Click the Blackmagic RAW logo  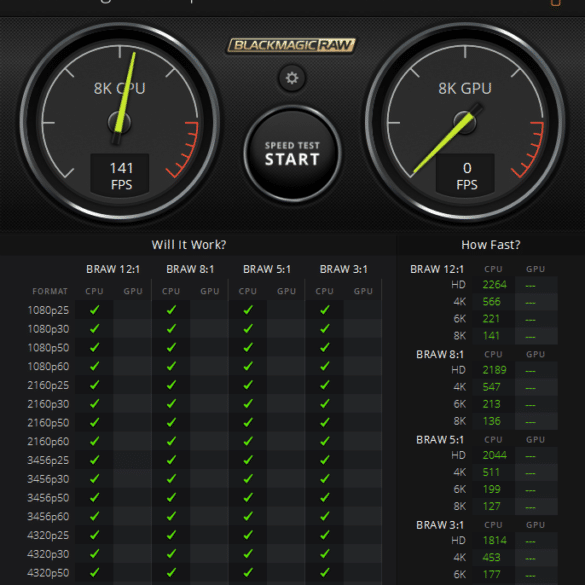point(291,46)
